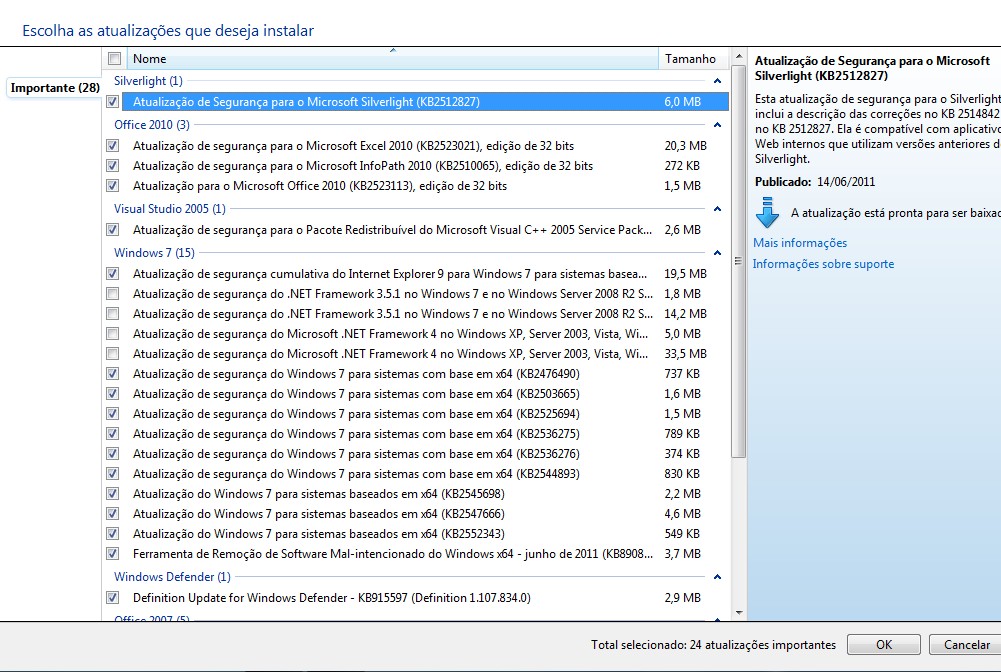This screenshot has height=672, width=1001.
Task: Sort by the Tamanho column header
Action: [691, 59]
